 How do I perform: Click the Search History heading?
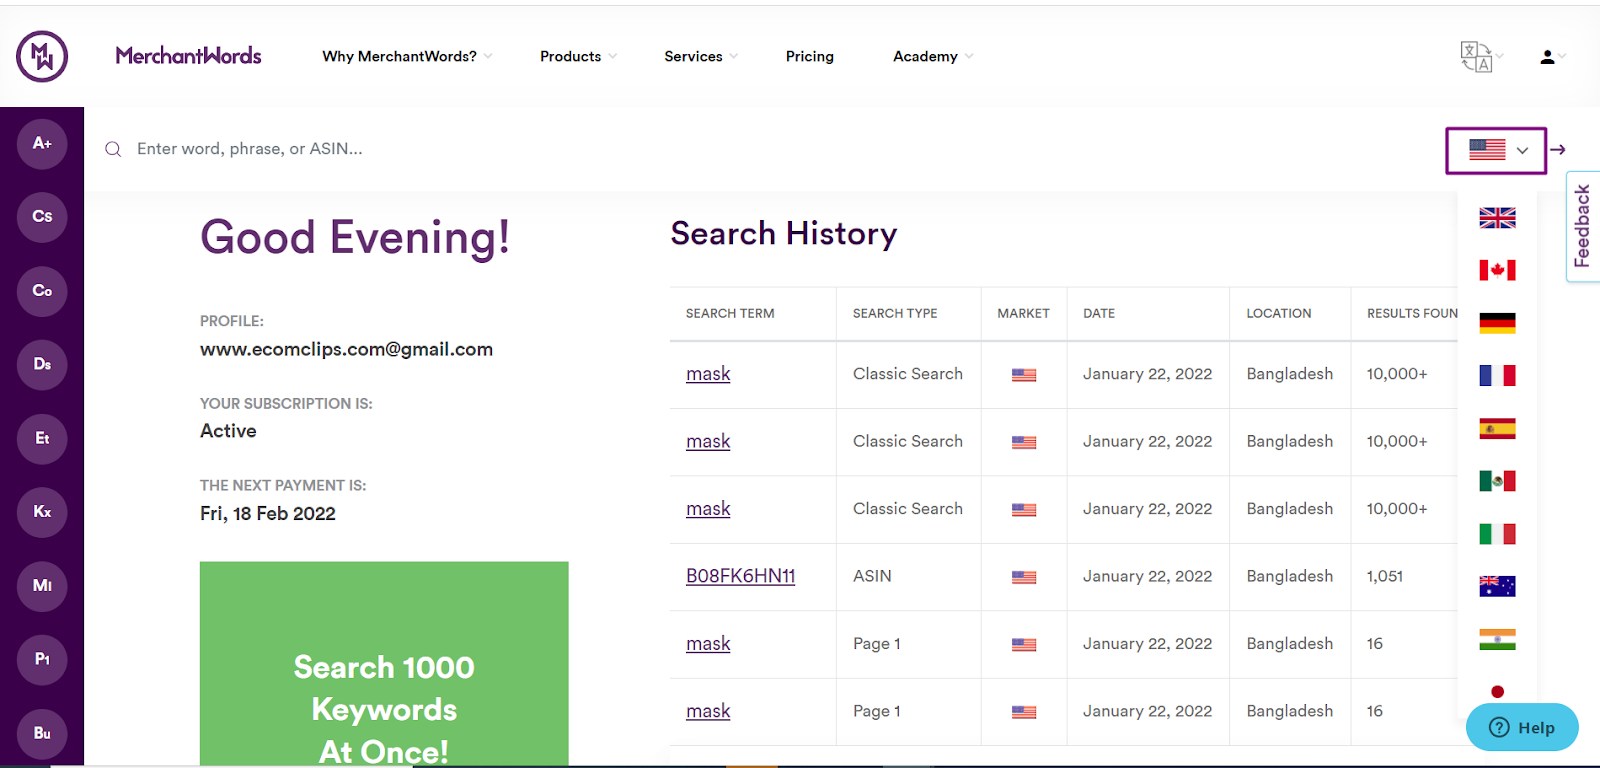(784, 234)
